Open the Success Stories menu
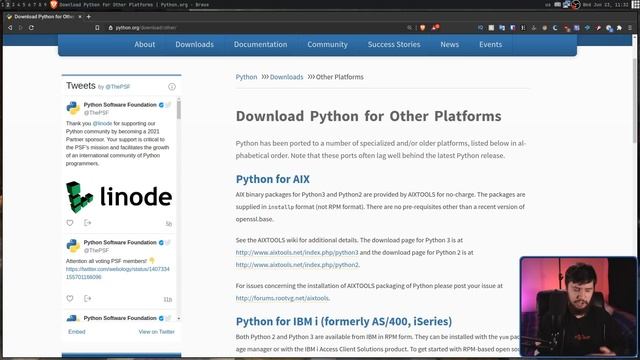Viewport: 640px width, 360px height. coord(394,44)
